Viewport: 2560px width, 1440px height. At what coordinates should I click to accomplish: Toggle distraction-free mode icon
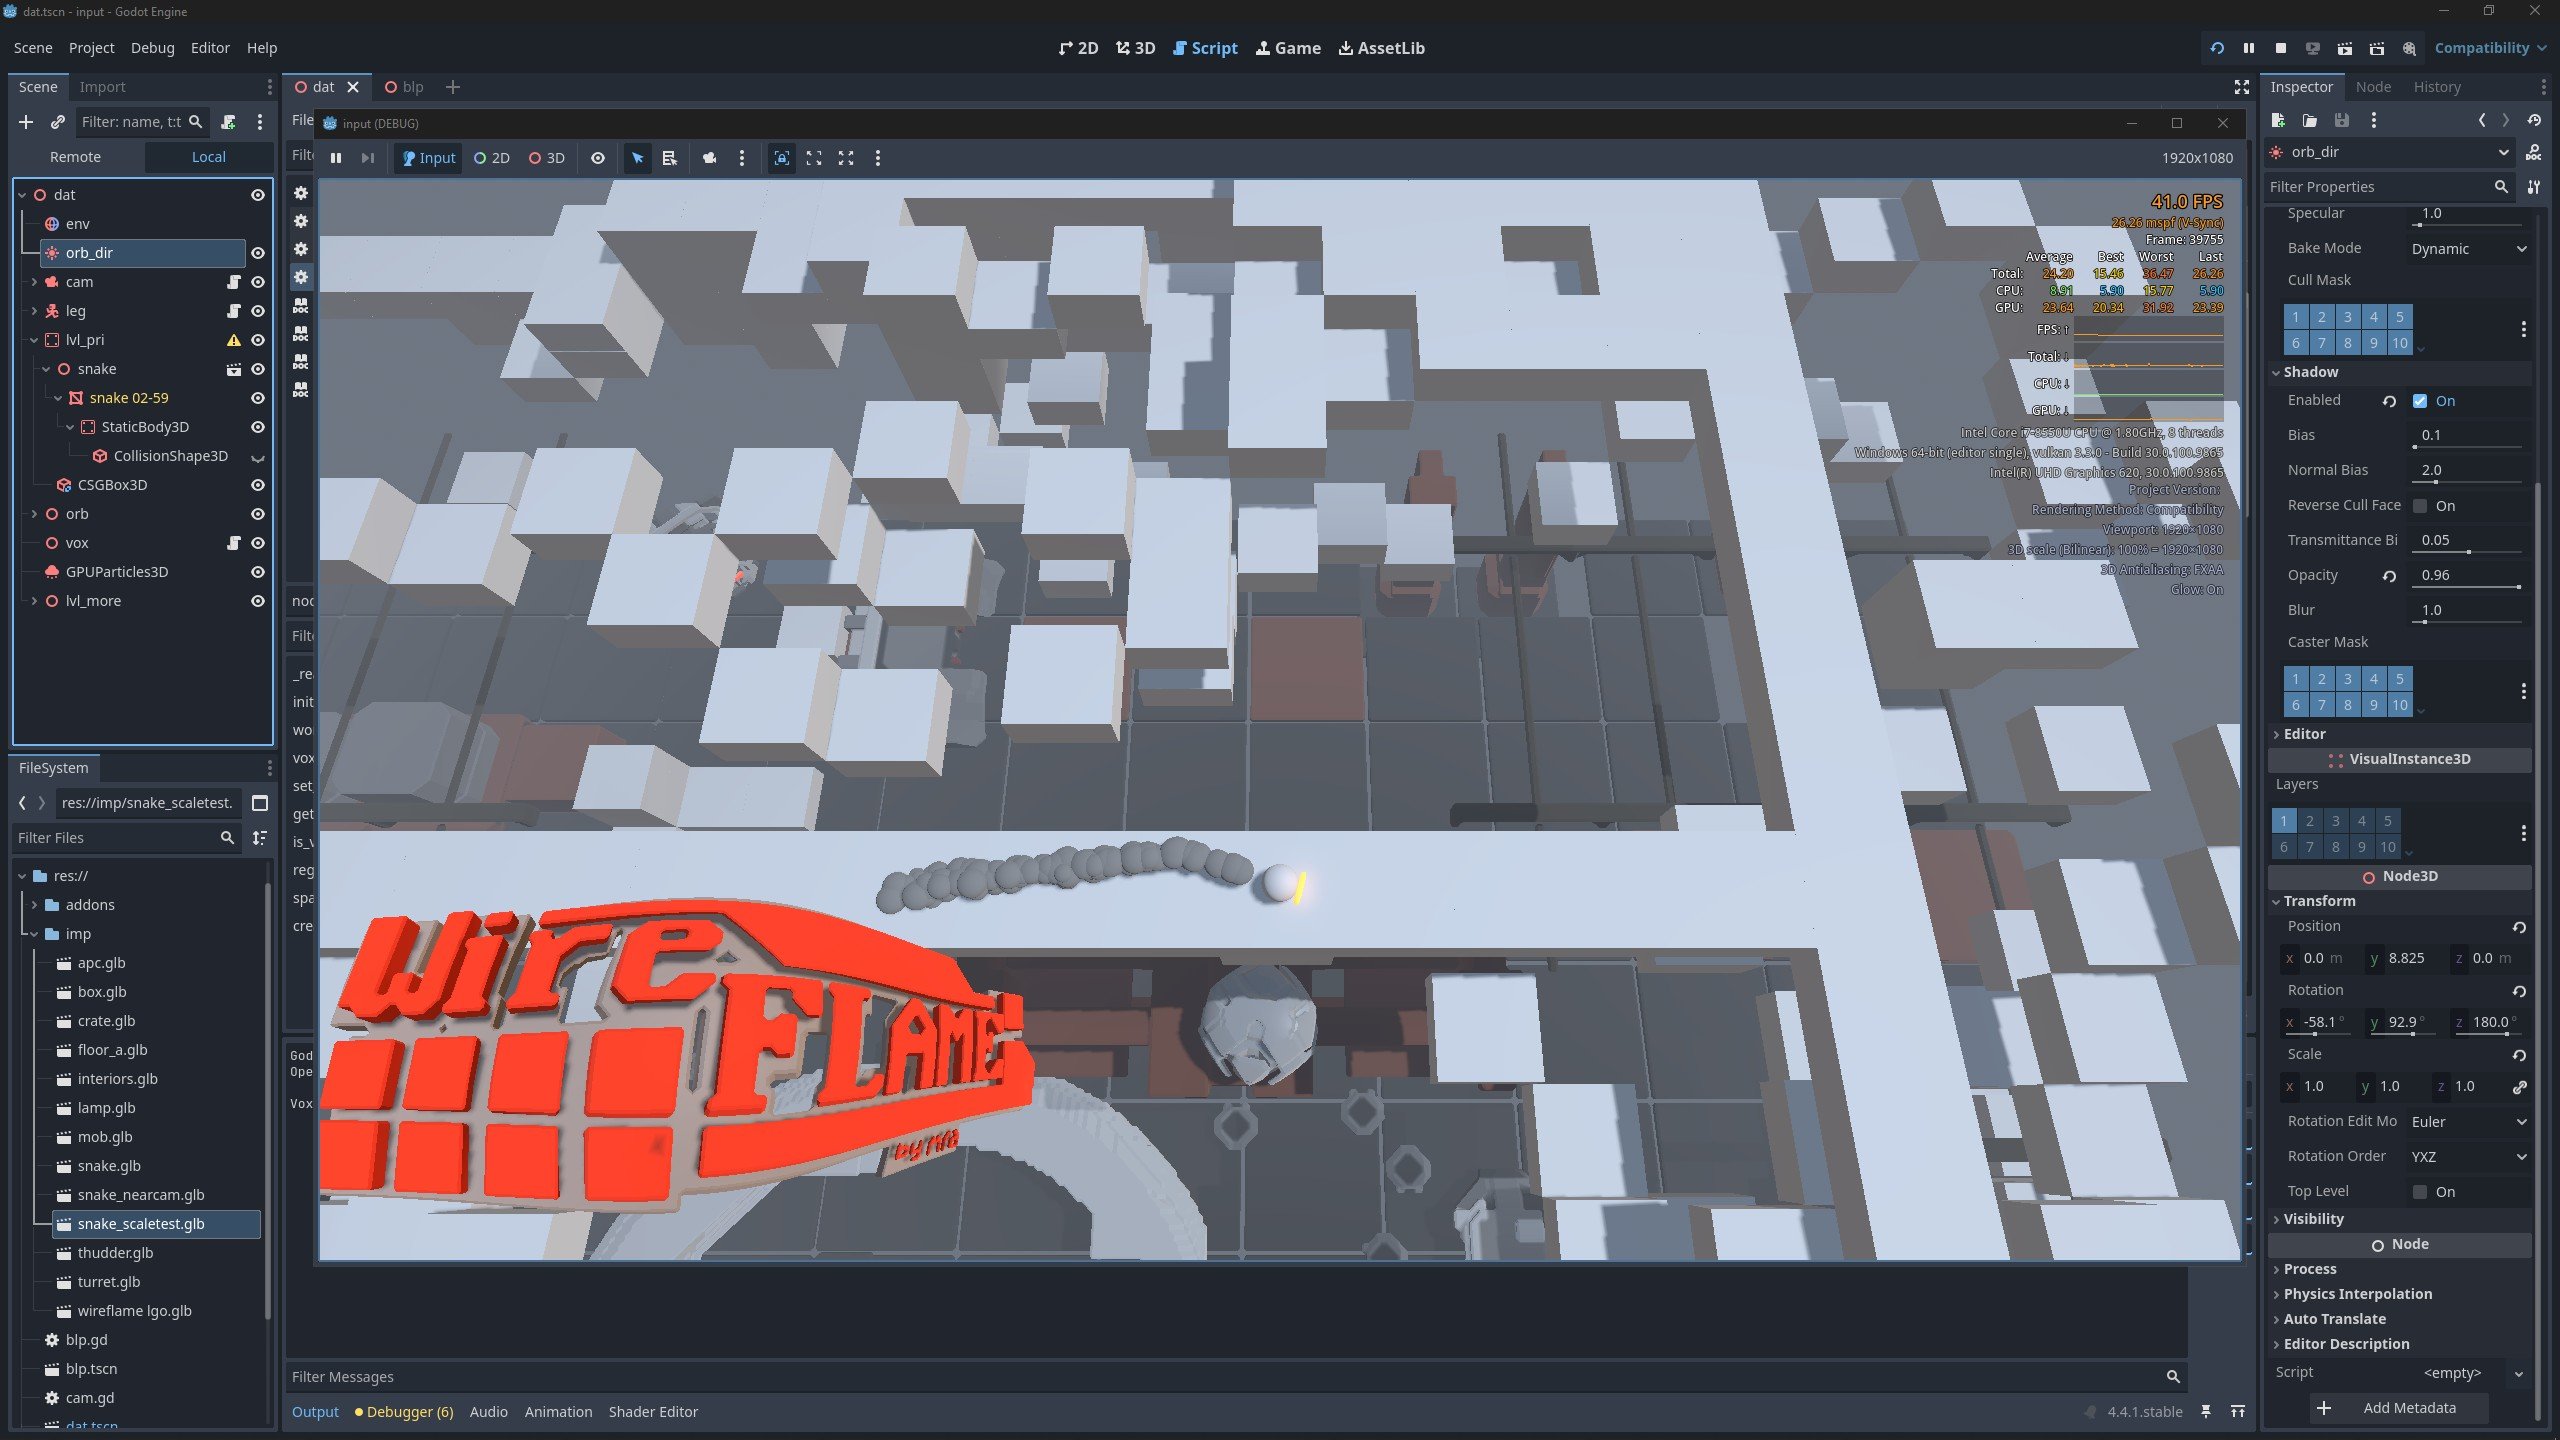click(x=2242, y=87)
